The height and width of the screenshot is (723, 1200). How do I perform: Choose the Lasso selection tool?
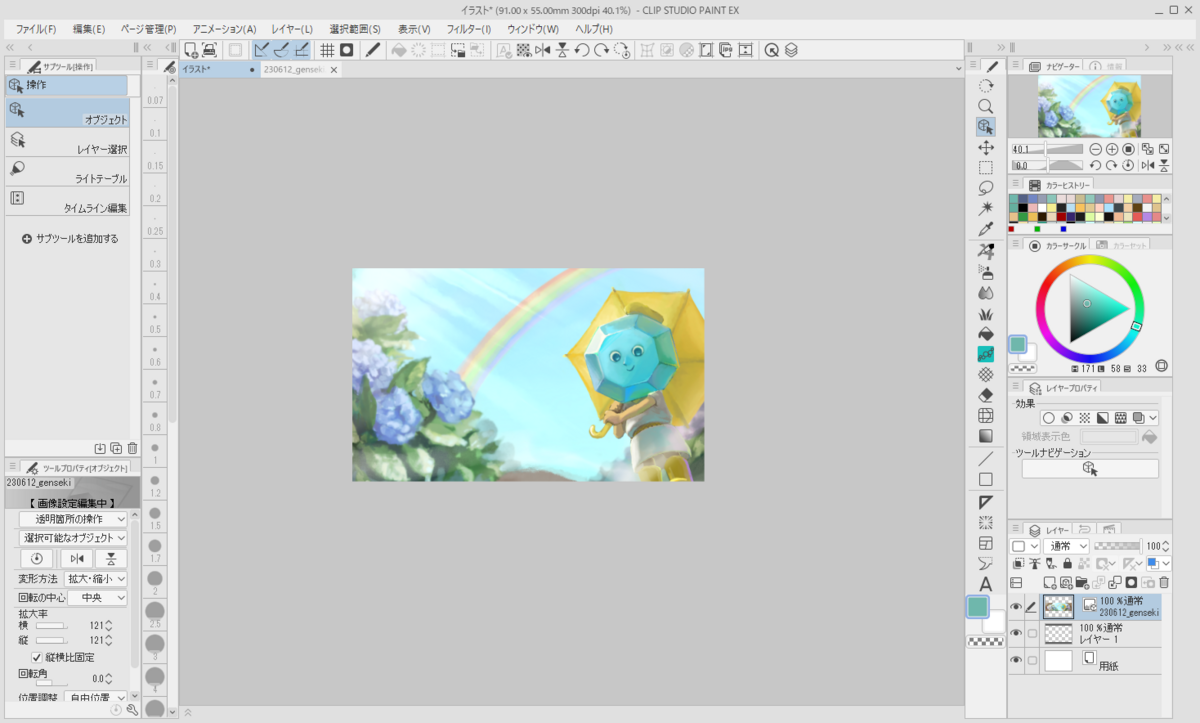click(x=986, y=187)
